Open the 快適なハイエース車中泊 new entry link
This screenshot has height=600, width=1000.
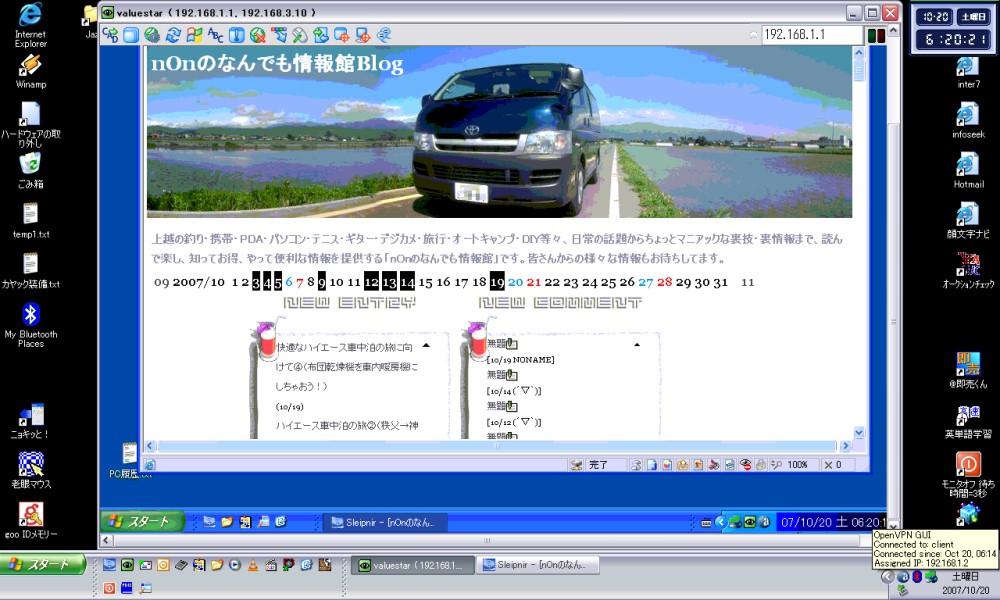click(346, 367)
